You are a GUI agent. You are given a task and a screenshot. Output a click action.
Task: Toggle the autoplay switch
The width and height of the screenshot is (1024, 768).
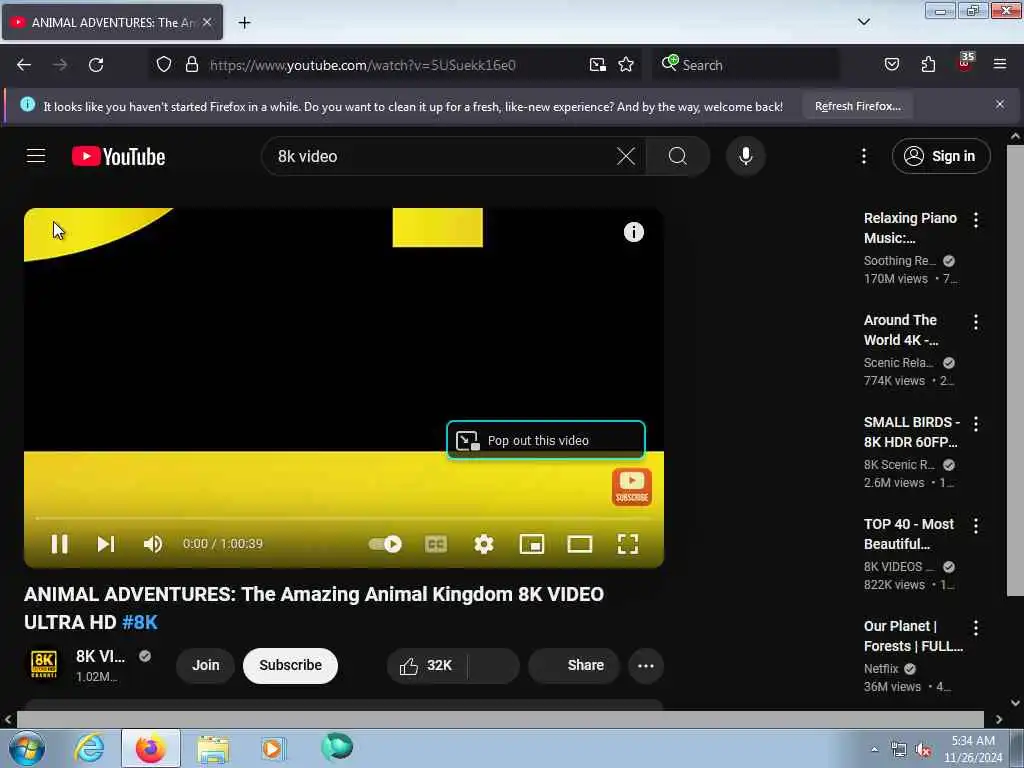click(x=385, y=544)
